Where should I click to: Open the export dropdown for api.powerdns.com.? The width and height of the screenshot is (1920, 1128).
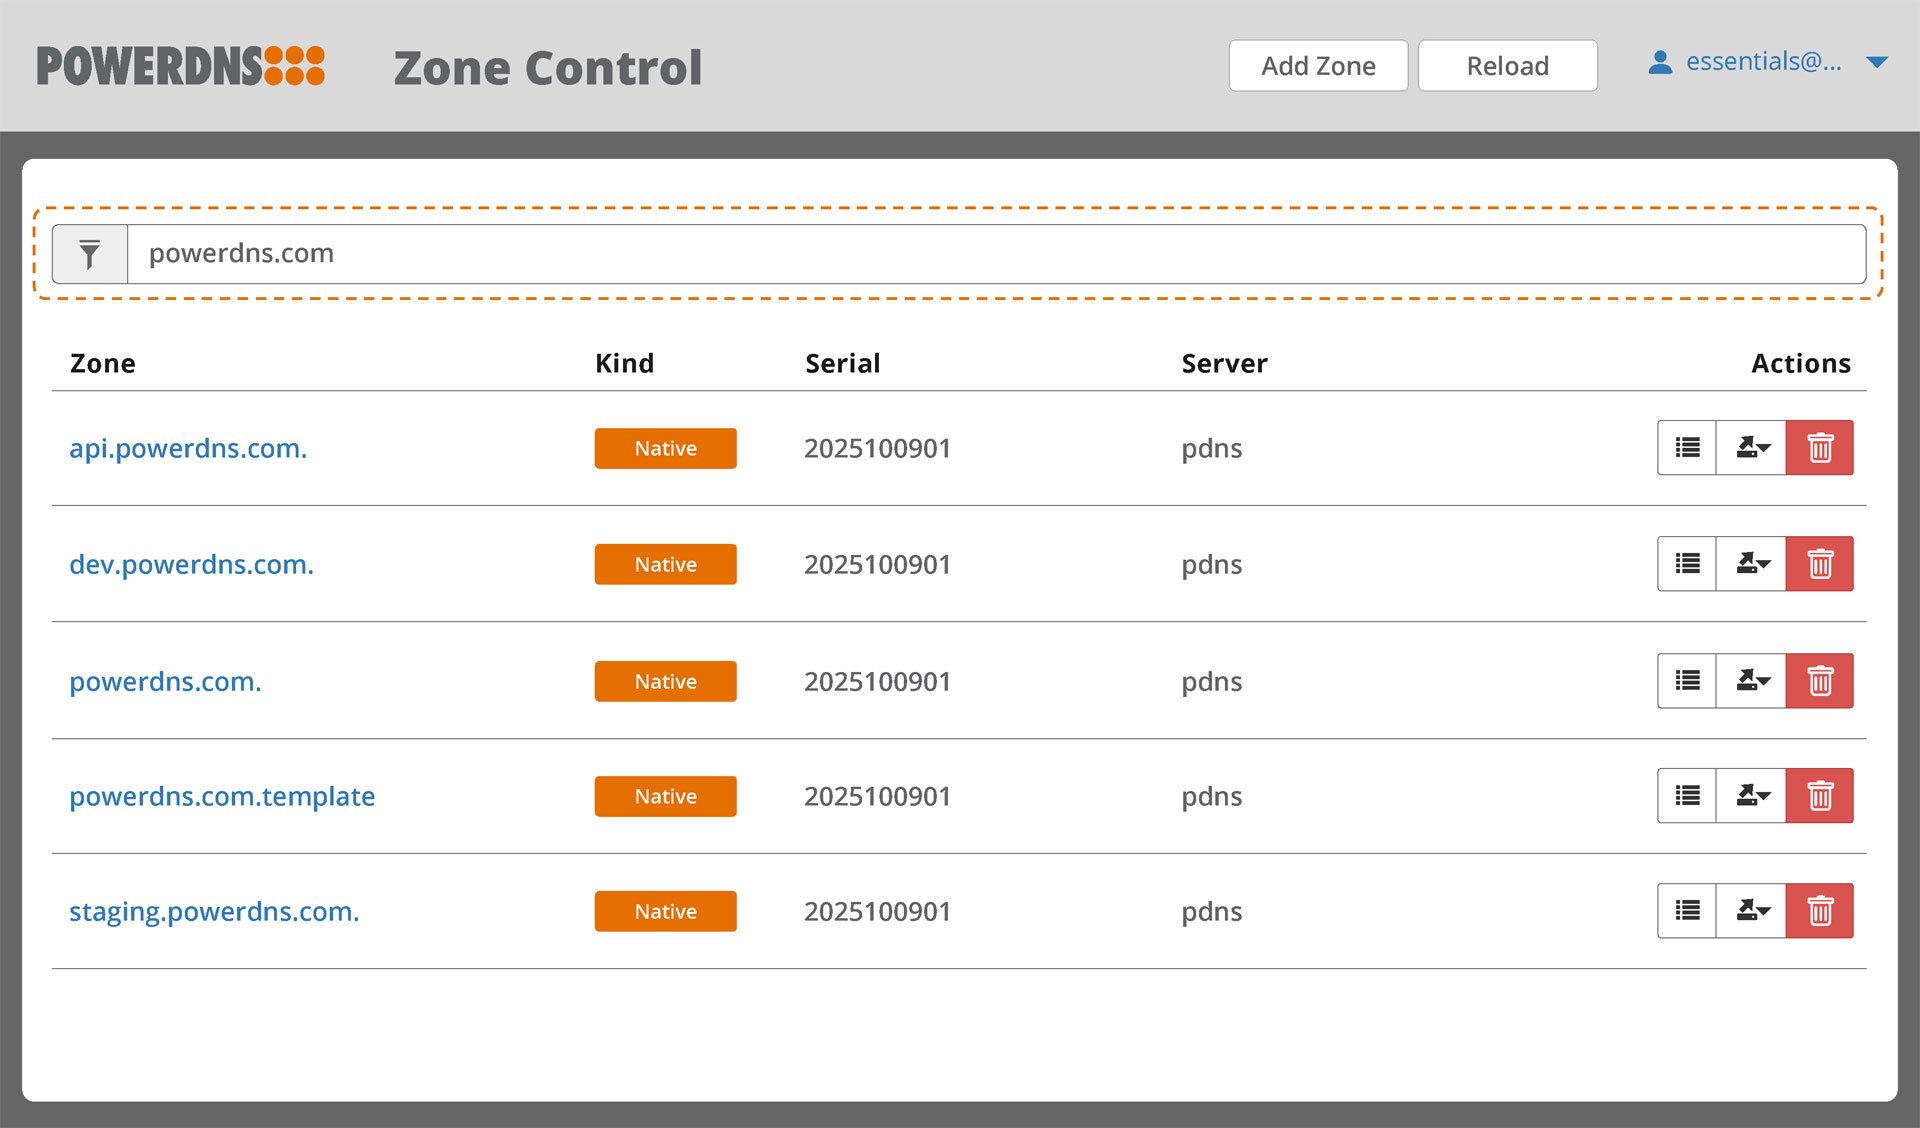point(1751,448)
